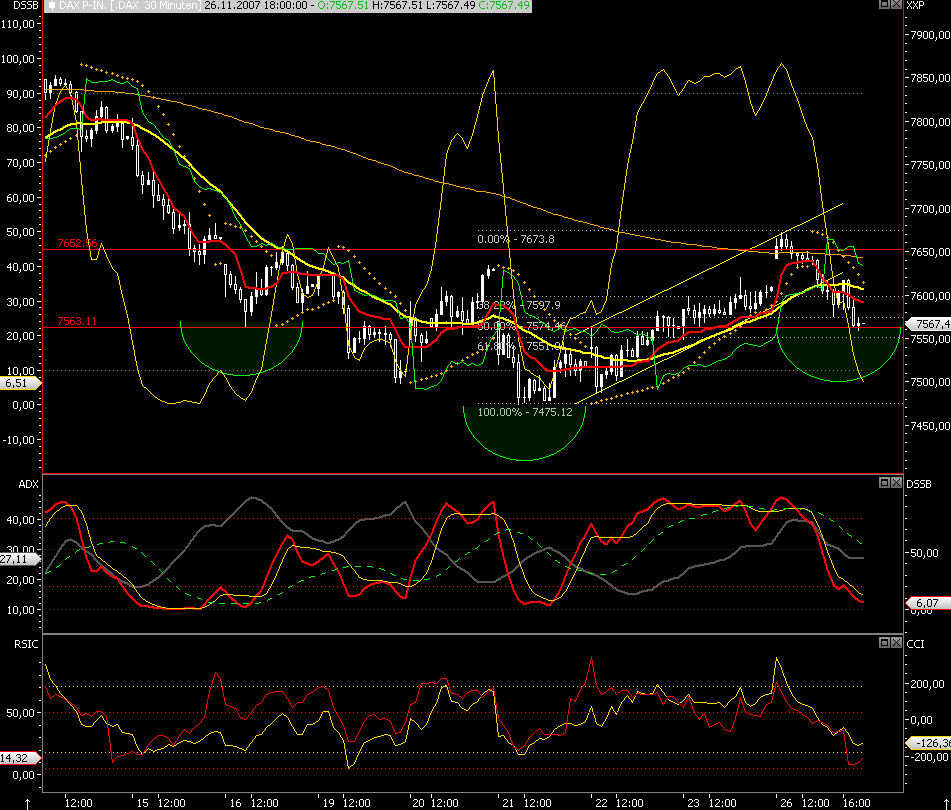Click the 7567 current price marker
Screen dimensions: 951x810
click(927, 324)
